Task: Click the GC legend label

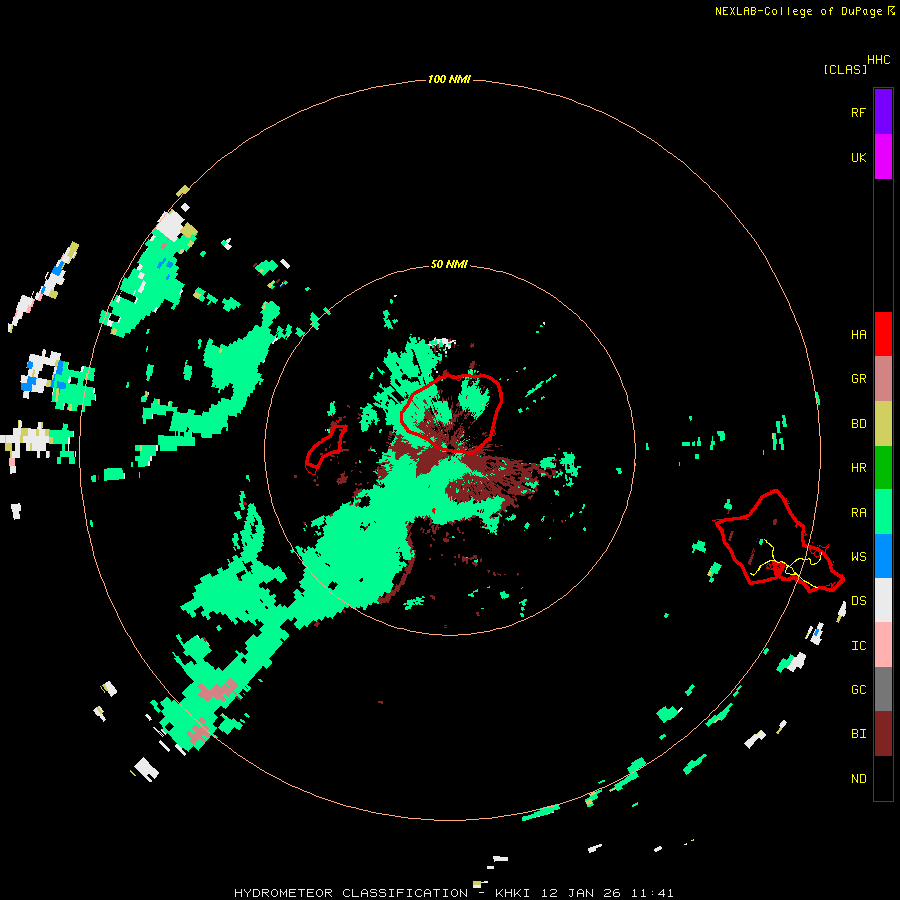Action: (x=858, y=689)
